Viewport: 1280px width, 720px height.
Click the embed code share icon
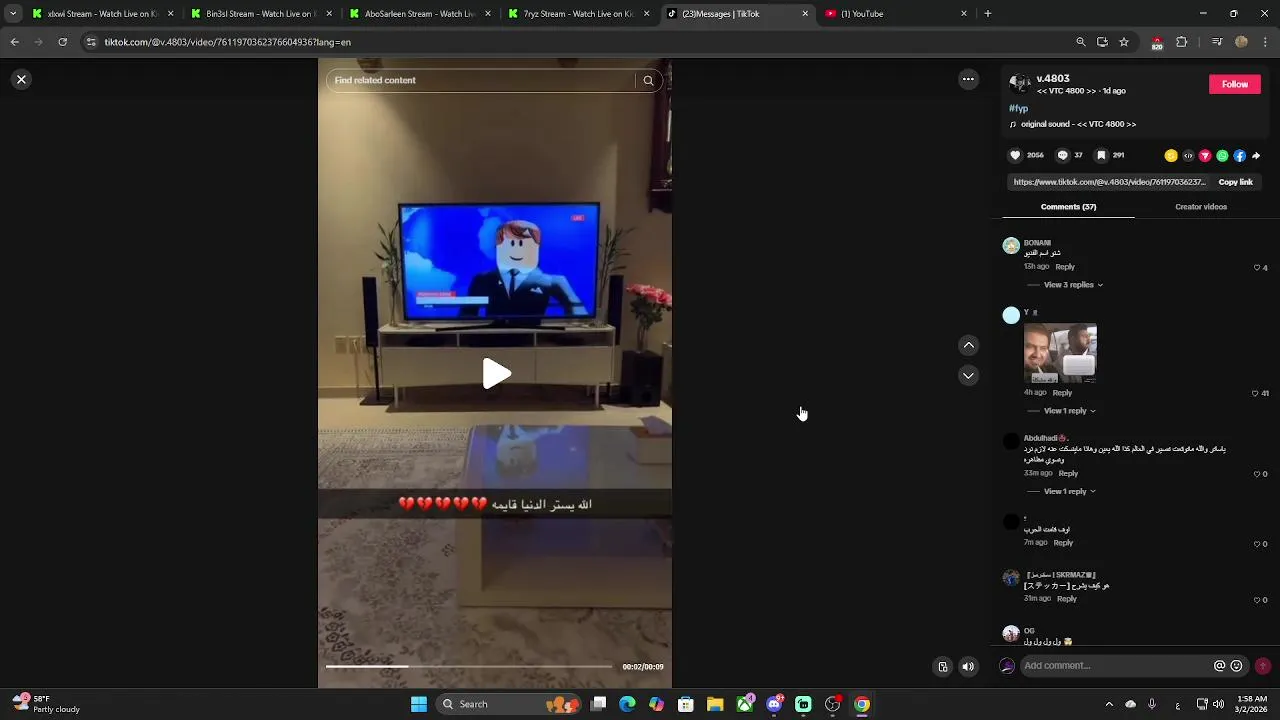(x=1188, y=156)
